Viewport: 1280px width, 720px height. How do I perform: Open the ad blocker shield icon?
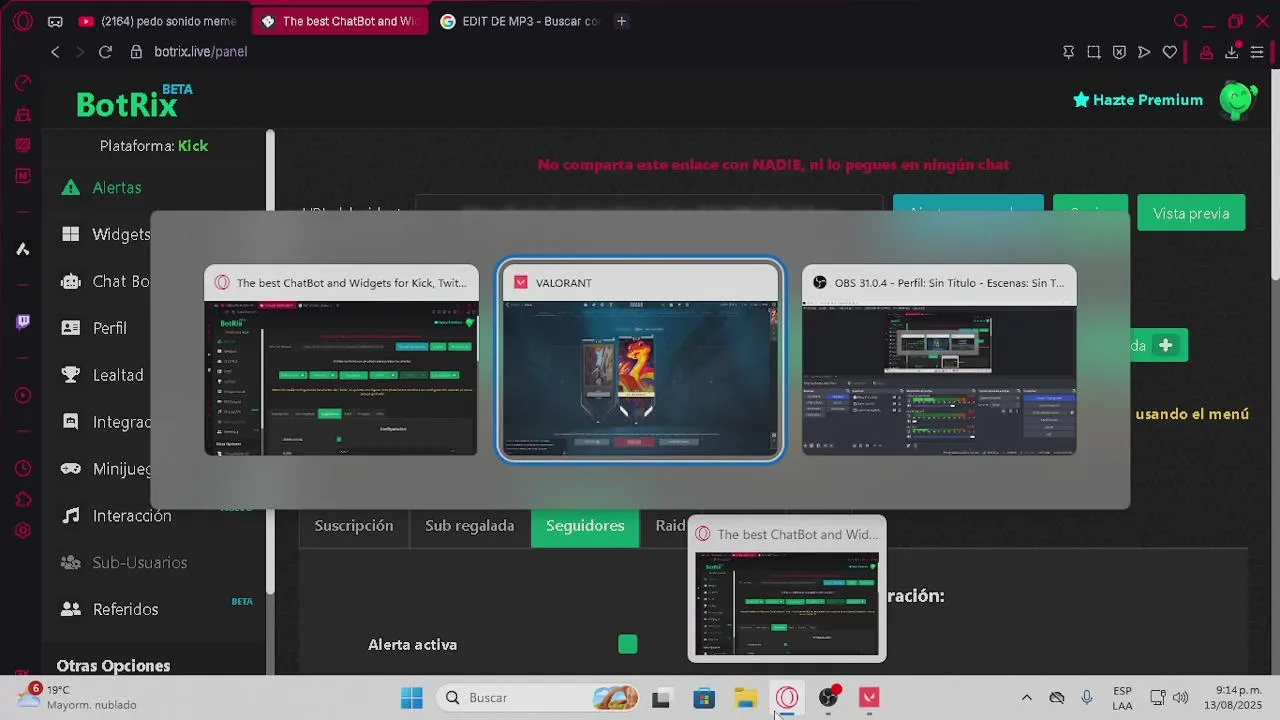[x=1119, y=52]
